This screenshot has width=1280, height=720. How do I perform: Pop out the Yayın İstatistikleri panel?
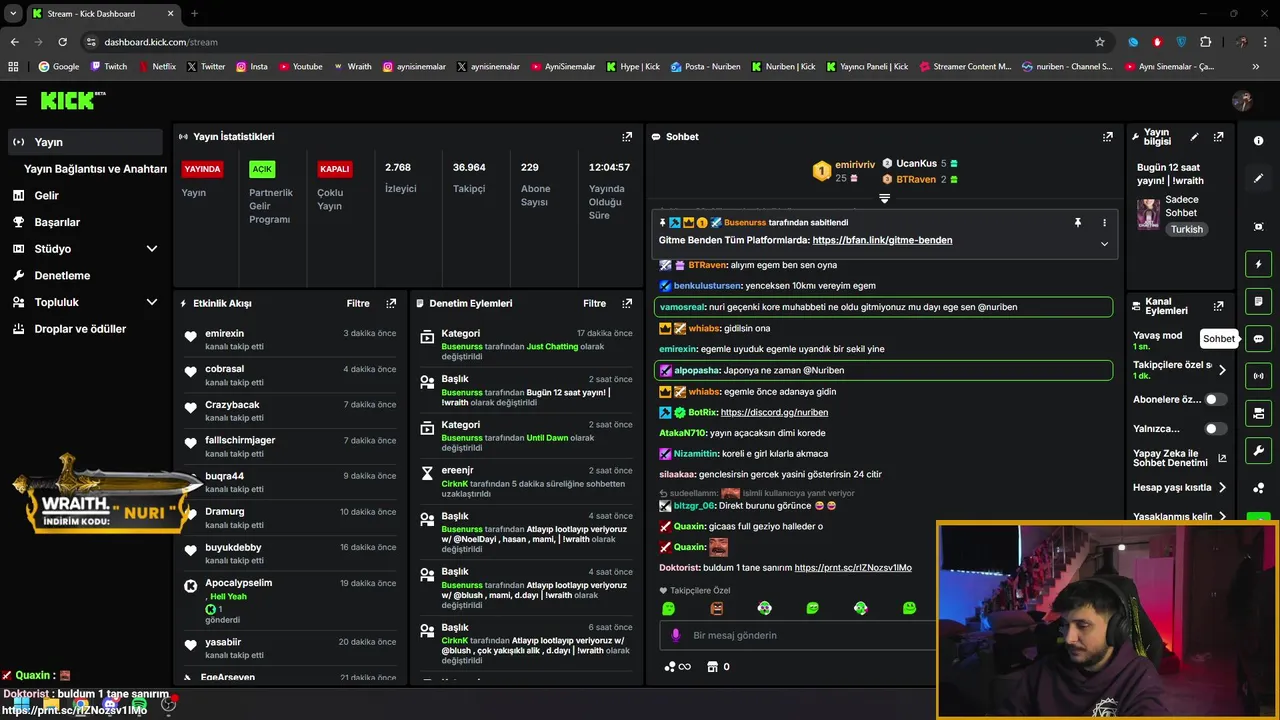[x=627, y=137]
